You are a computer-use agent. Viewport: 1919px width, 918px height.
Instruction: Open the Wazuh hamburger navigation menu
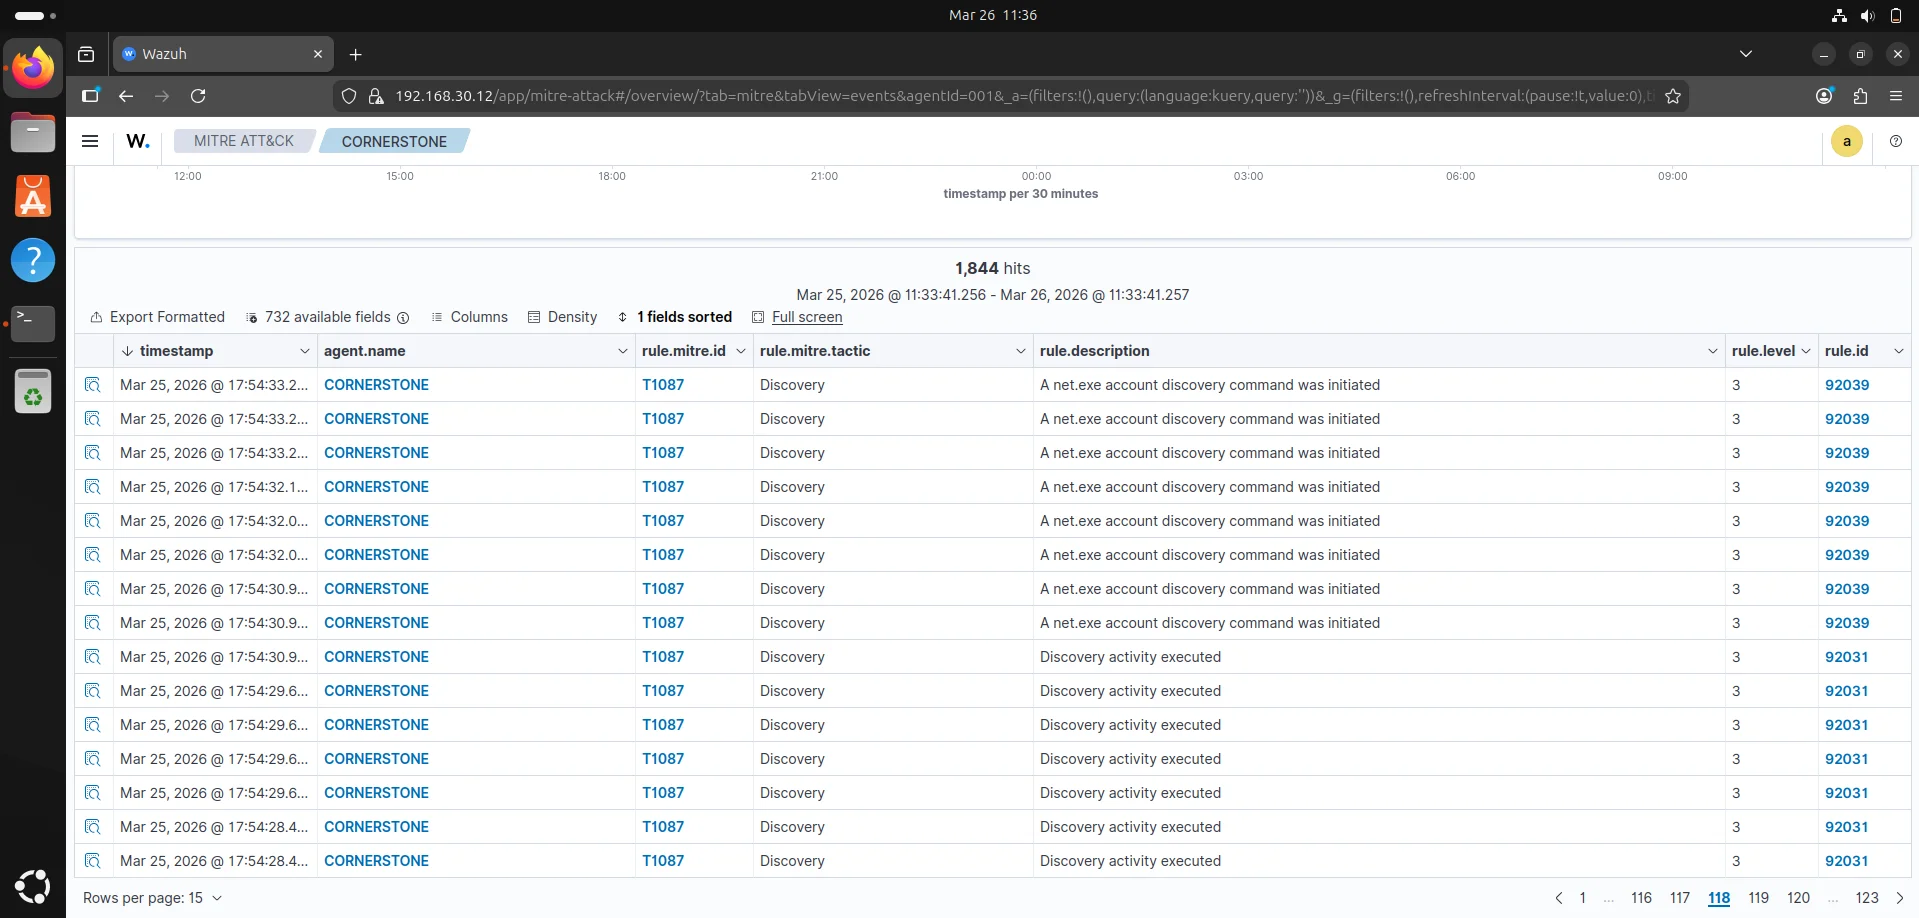(90, 141)
